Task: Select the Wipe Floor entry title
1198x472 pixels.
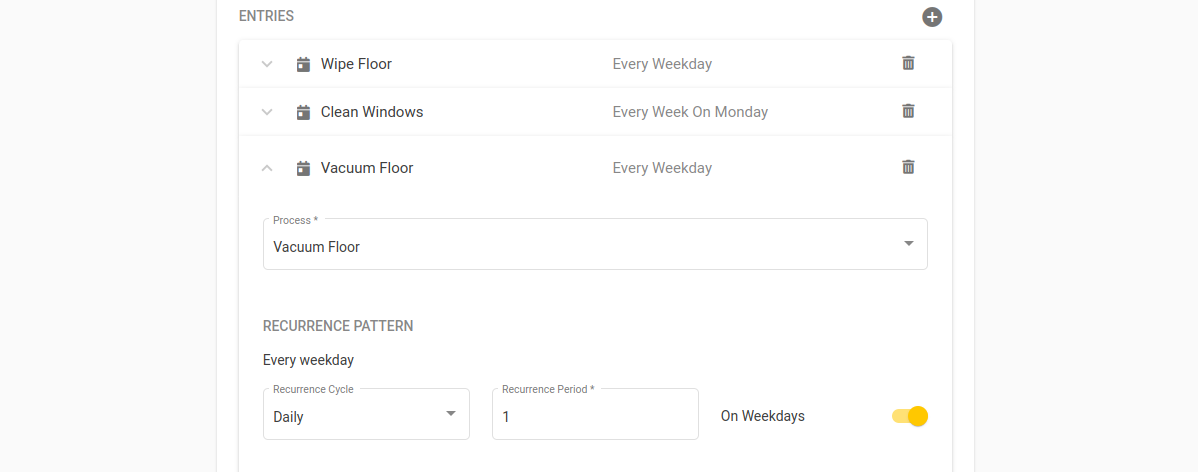Action: click(x=356, y=64)
